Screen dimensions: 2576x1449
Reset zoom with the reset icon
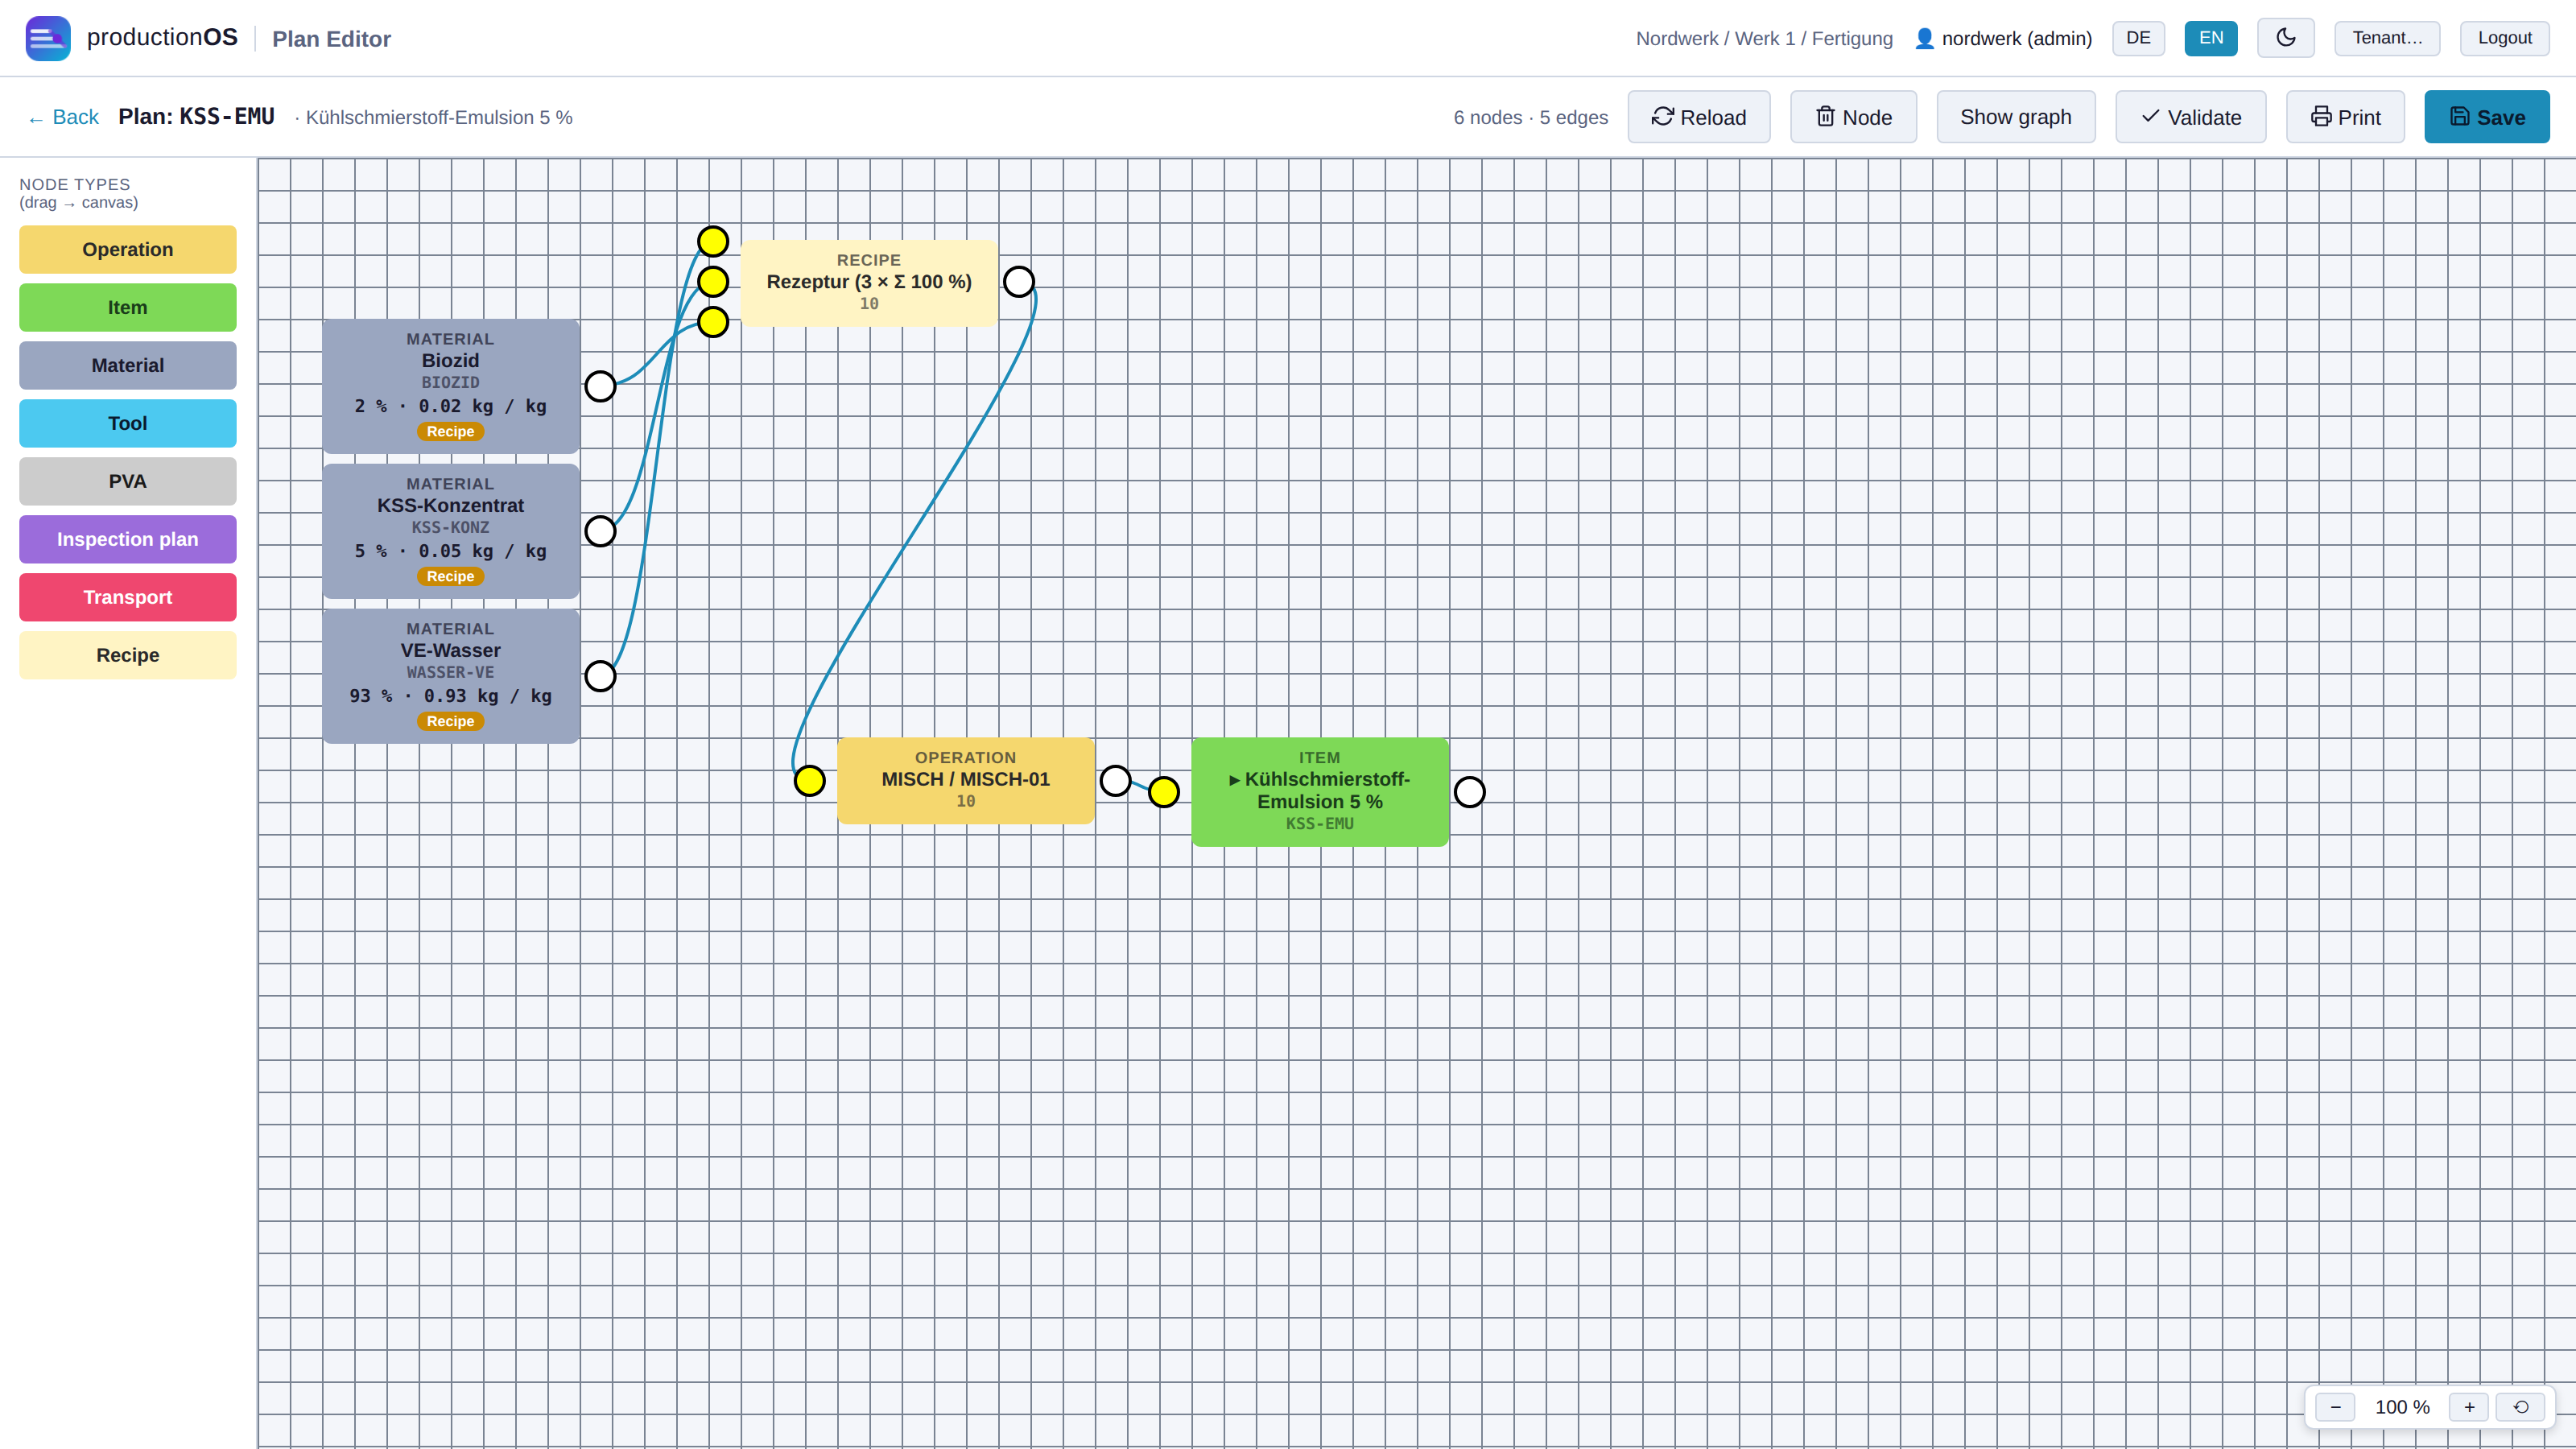tap(2521, 1407)
